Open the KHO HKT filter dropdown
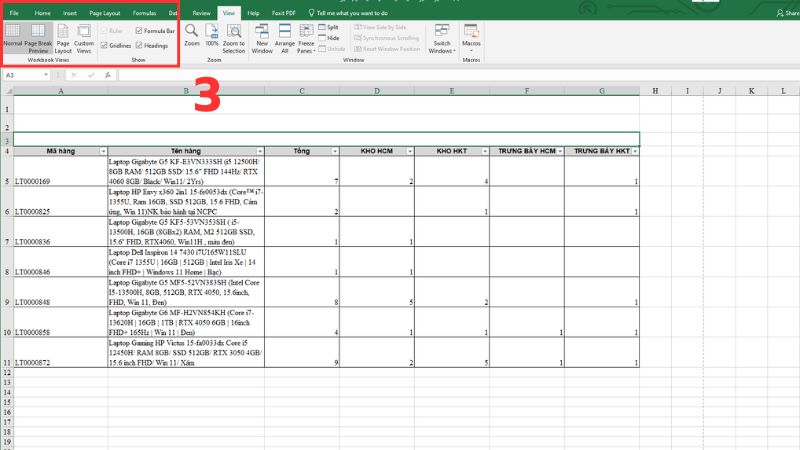Image resolution: width=800 pixels, height=450 pixels. 485,152
